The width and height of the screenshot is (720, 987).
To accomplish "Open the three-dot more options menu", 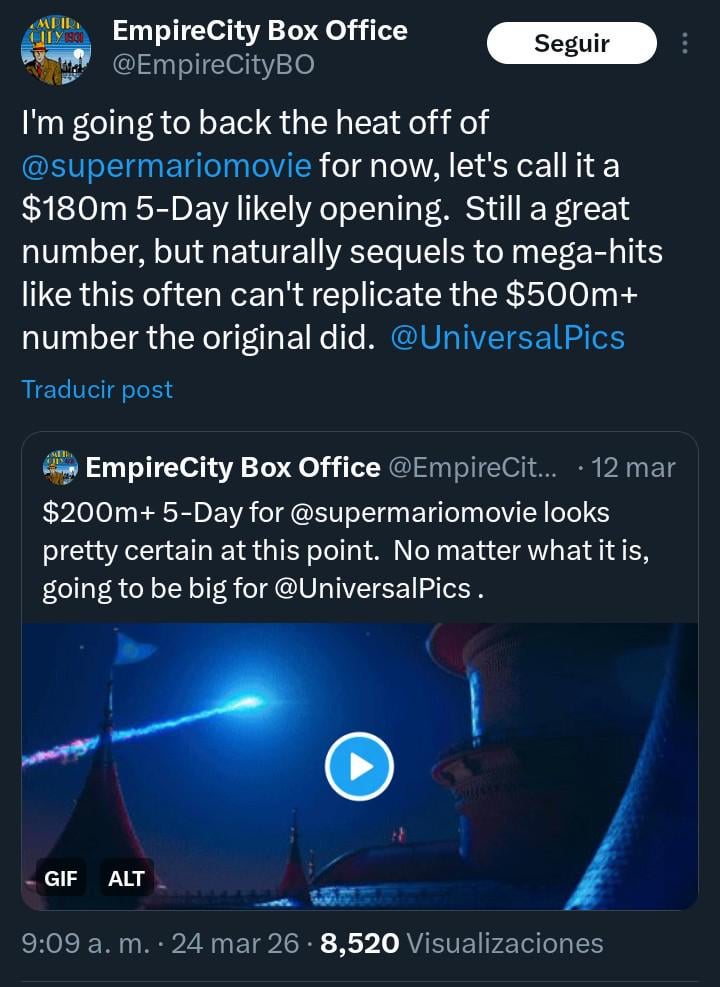I will 685,44.
